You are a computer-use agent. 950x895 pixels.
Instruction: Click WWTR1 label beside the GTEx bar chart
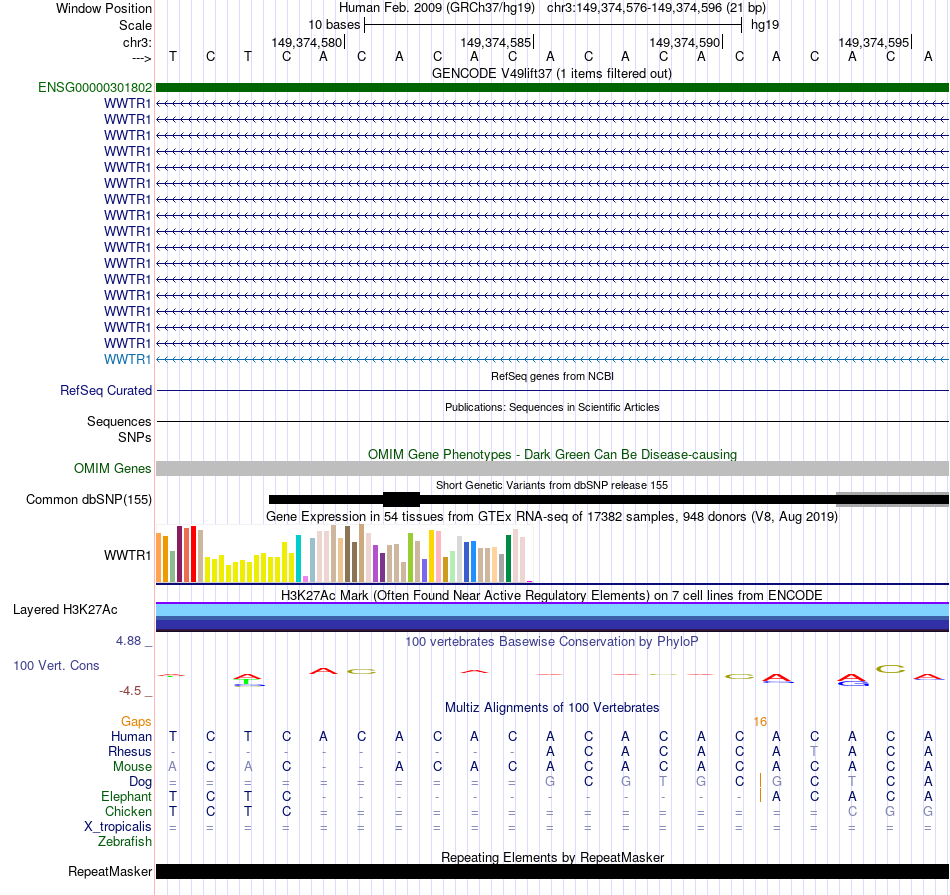[127, 555]
